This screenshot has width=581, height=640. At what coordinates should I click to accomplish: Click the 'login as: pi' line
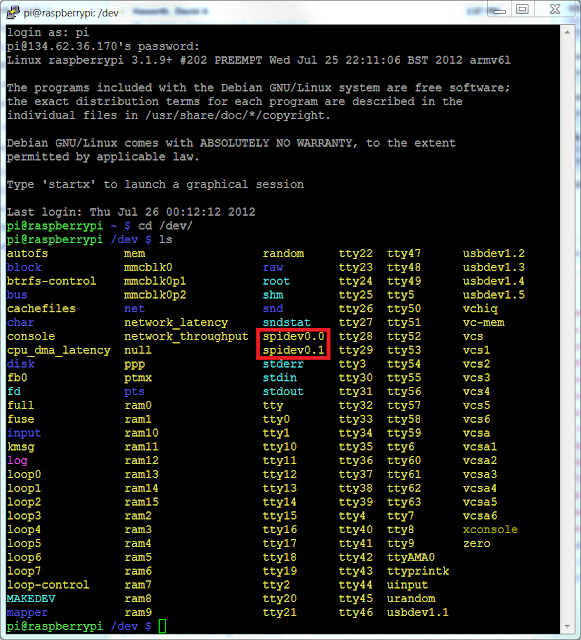48,33
